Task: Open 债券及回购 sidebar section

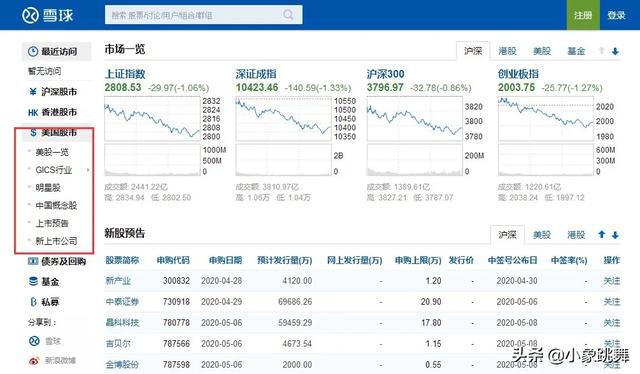Action: pos(57,261)
